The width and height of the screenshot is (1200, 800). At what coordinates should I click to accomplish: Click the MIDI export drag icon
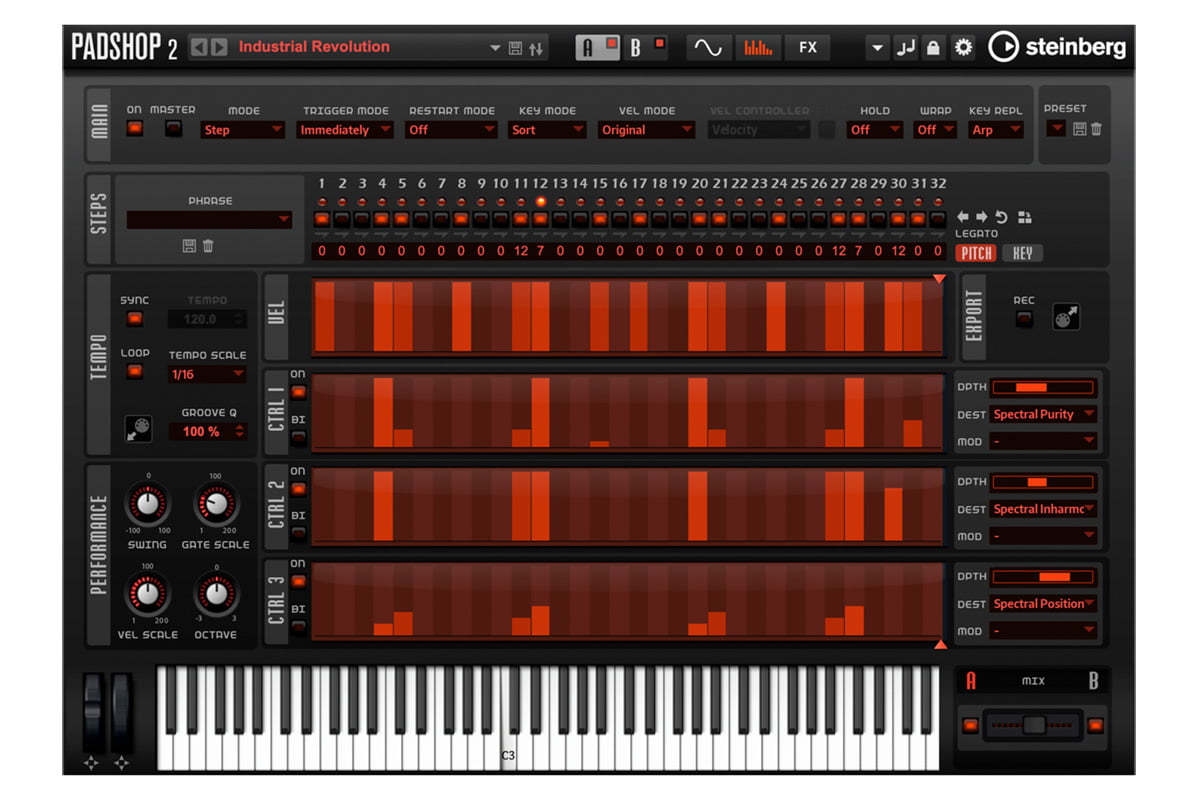pyautogui.click(x=1066, y=318)
